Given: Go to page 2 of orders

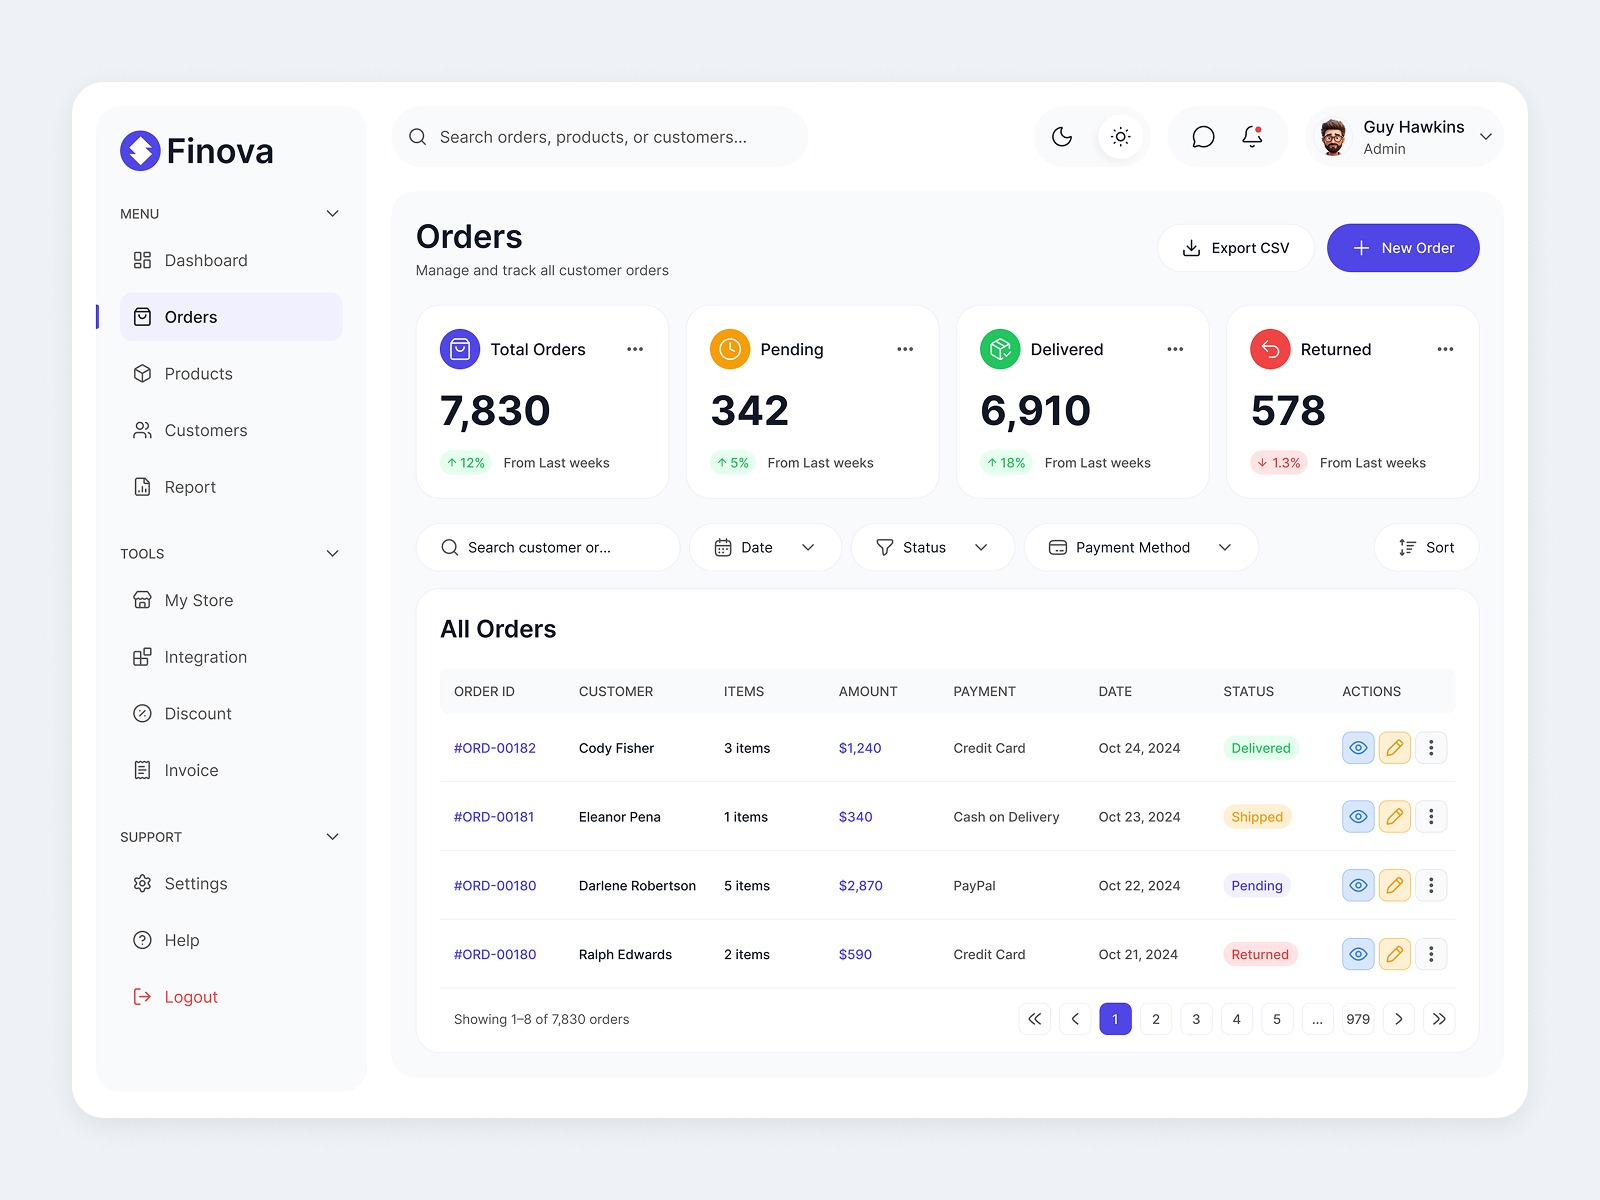Looking at the screenshot, I should (x=1156, y=1019).
